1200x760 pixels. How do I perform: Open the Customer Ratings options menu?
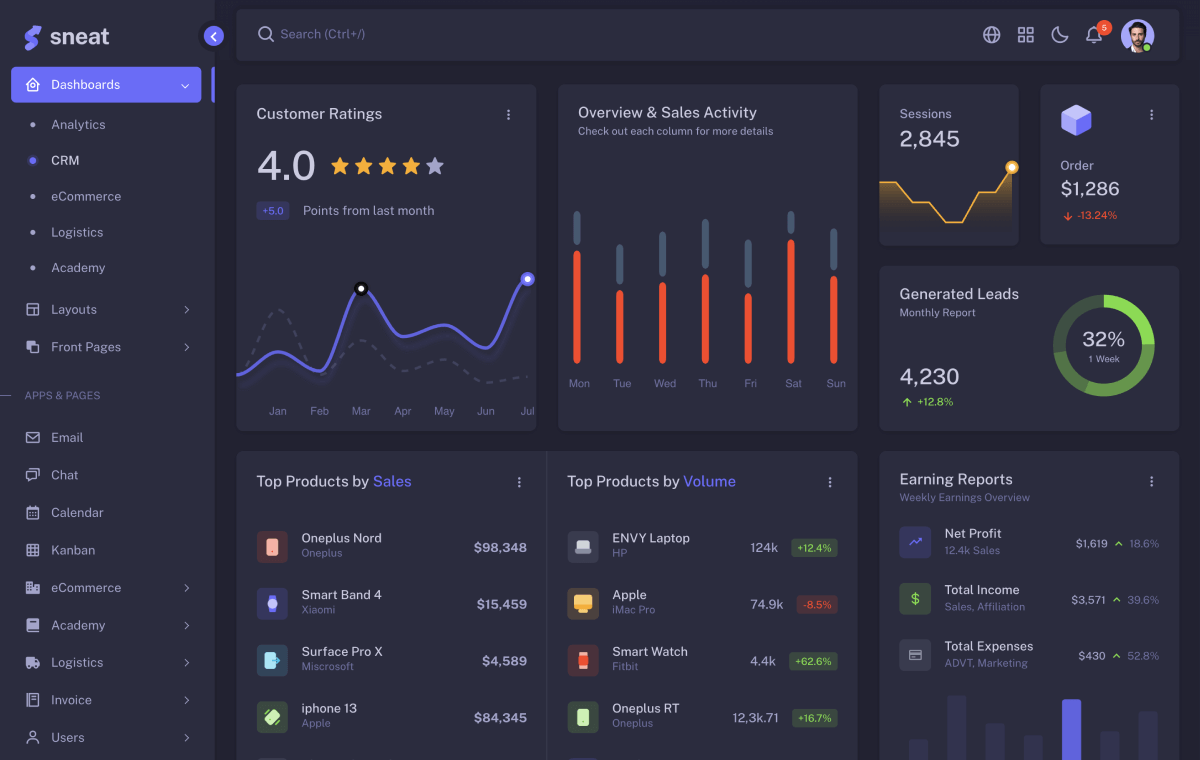[508, 114]
